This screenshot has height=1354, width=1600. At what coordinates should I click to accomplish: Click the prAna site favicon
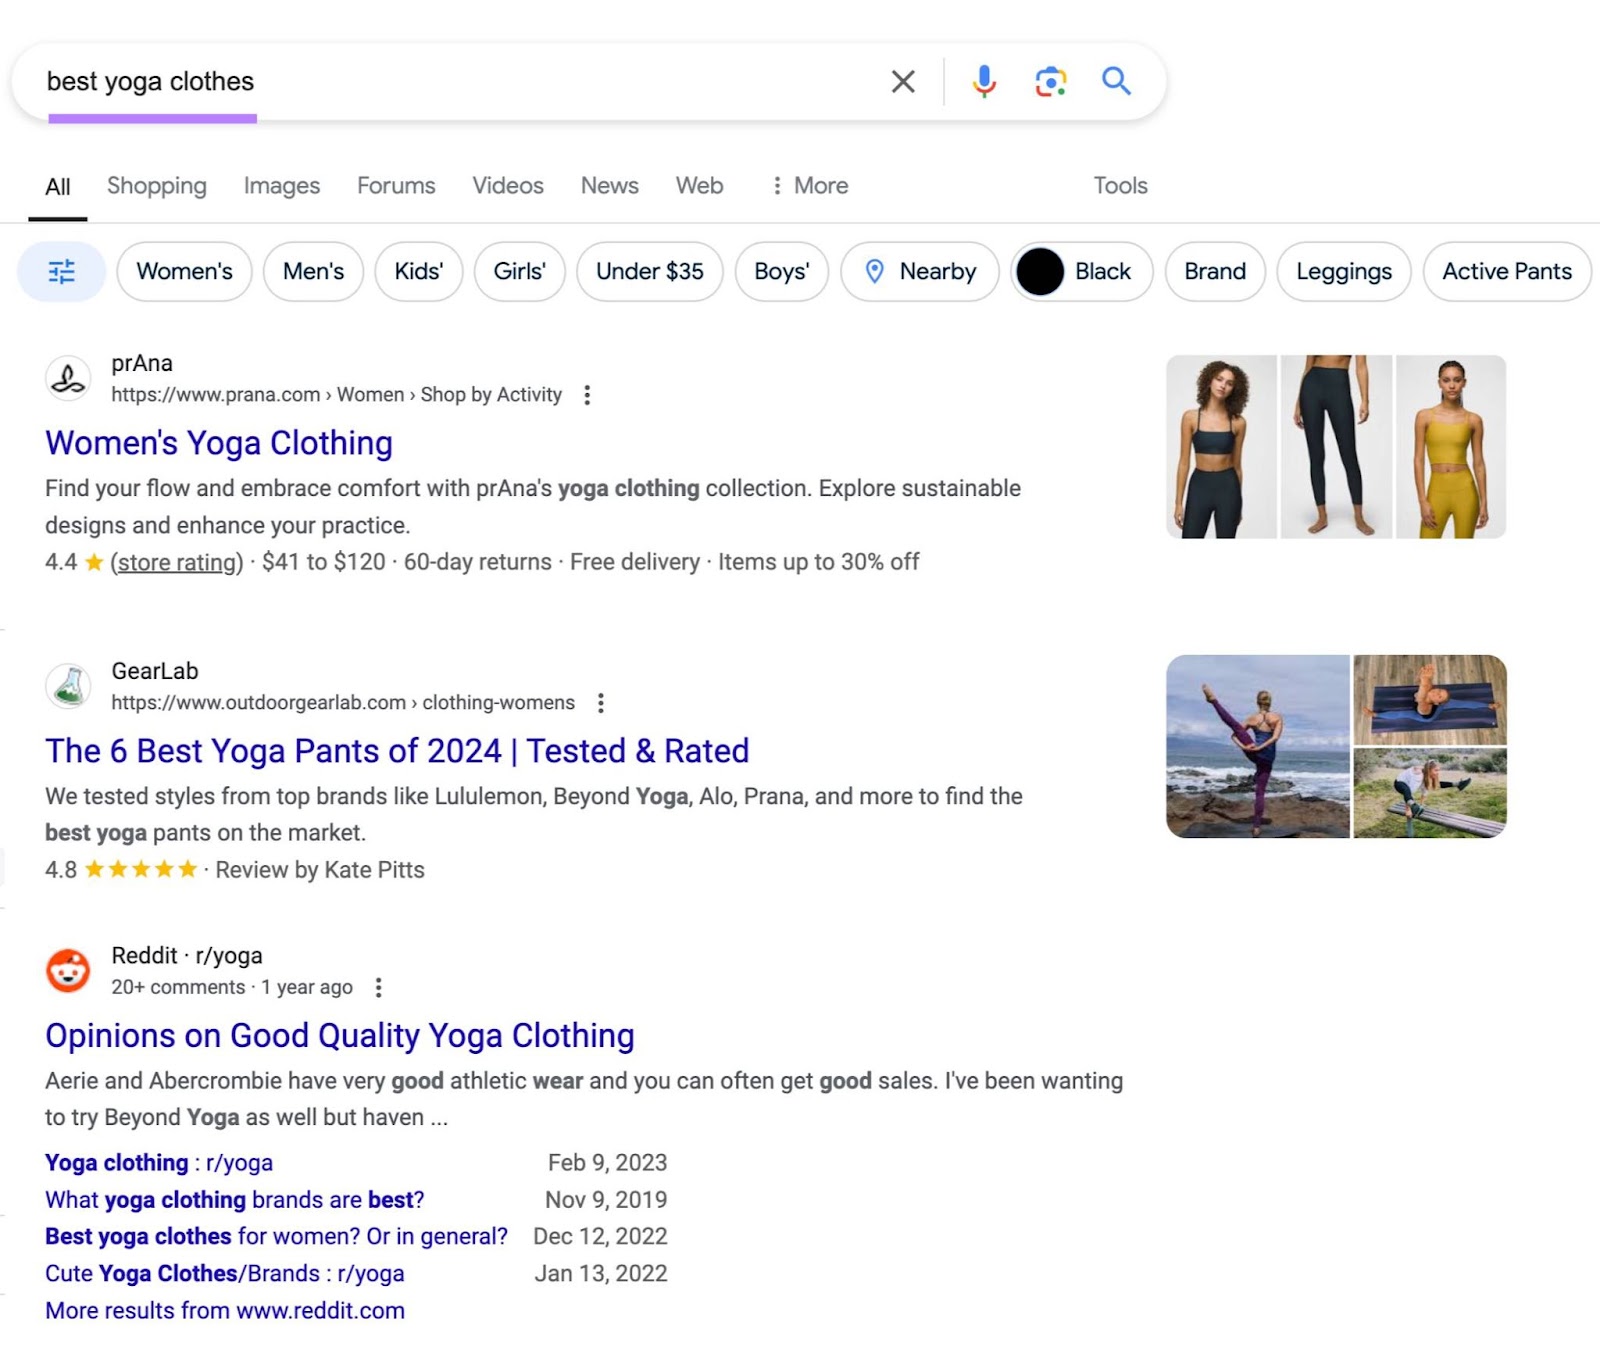tap(68, 379)
